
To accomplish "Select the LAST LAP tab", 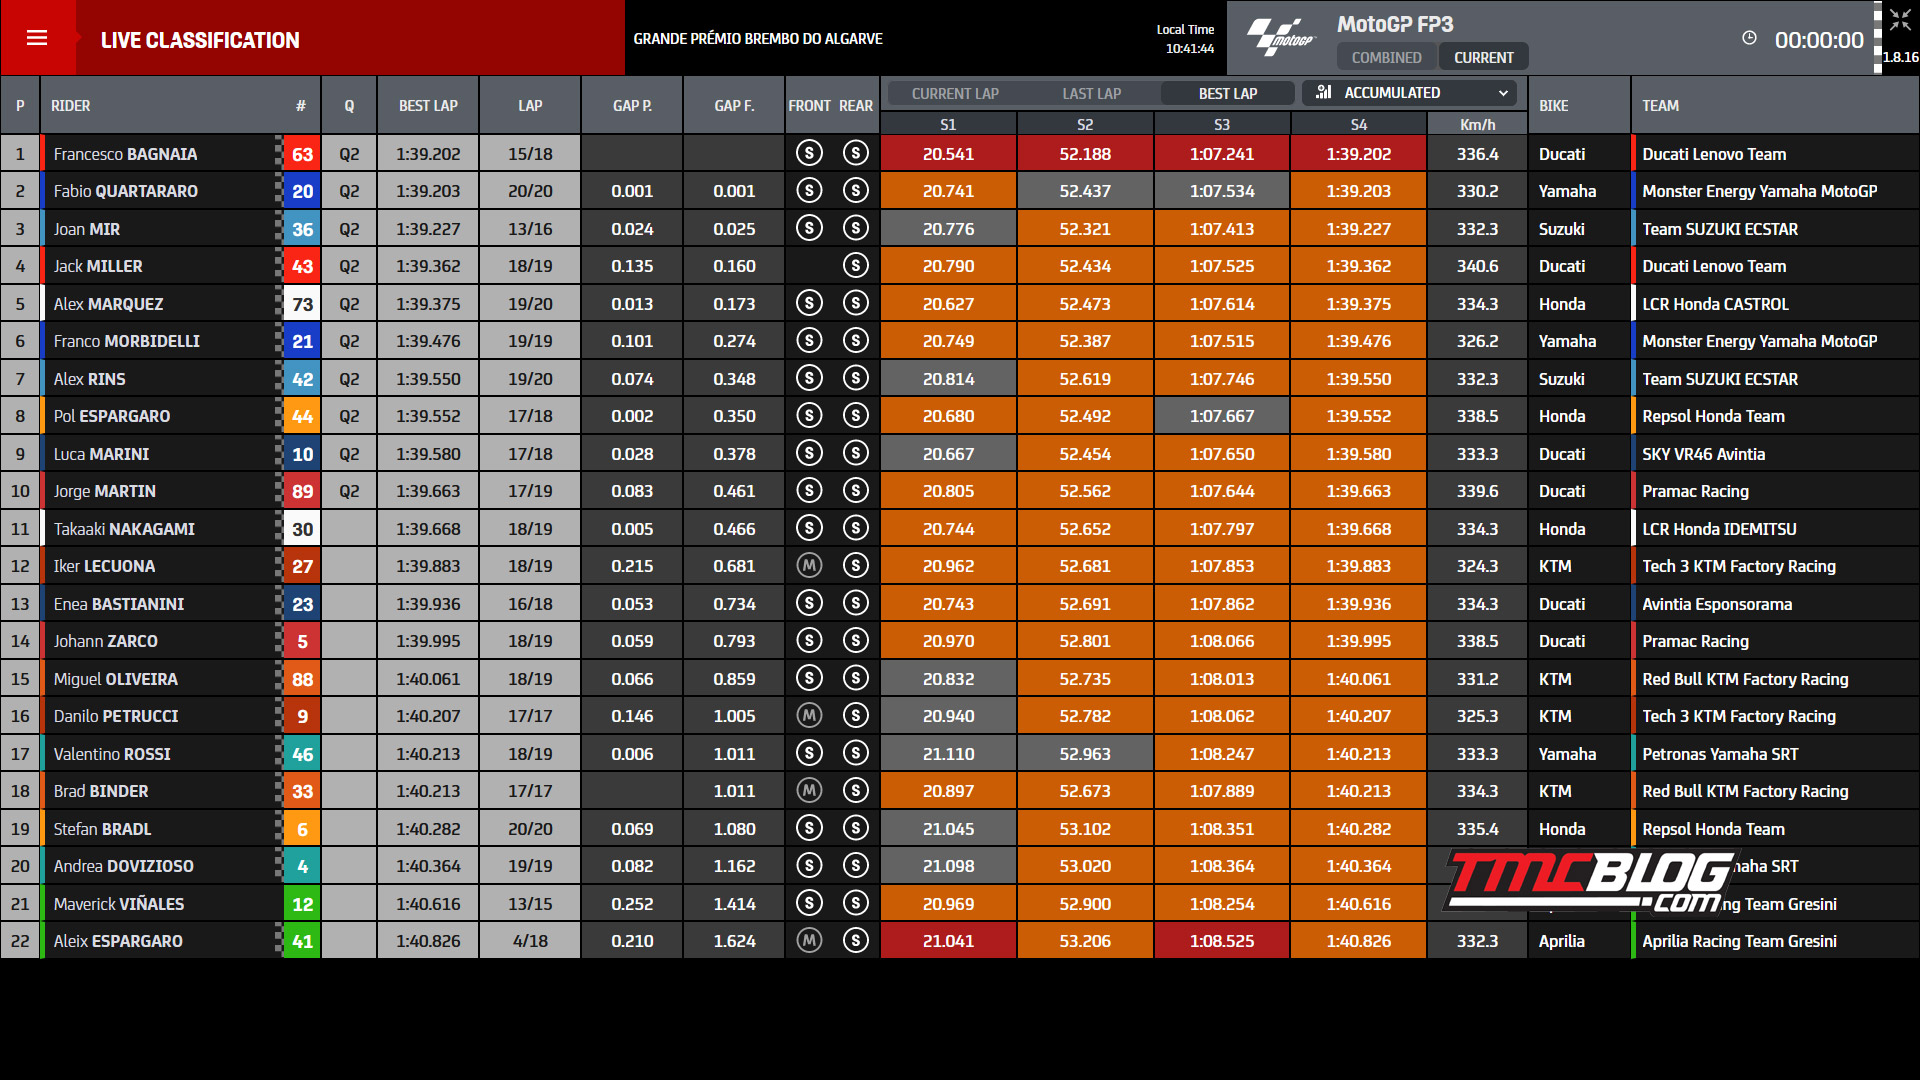I will [1091, 93].
